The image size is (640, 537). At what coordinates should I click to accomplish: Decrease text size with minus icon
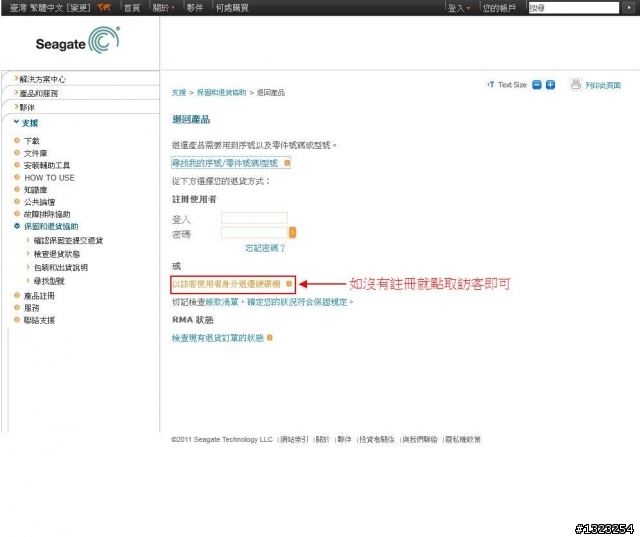[x=537, y=85]
